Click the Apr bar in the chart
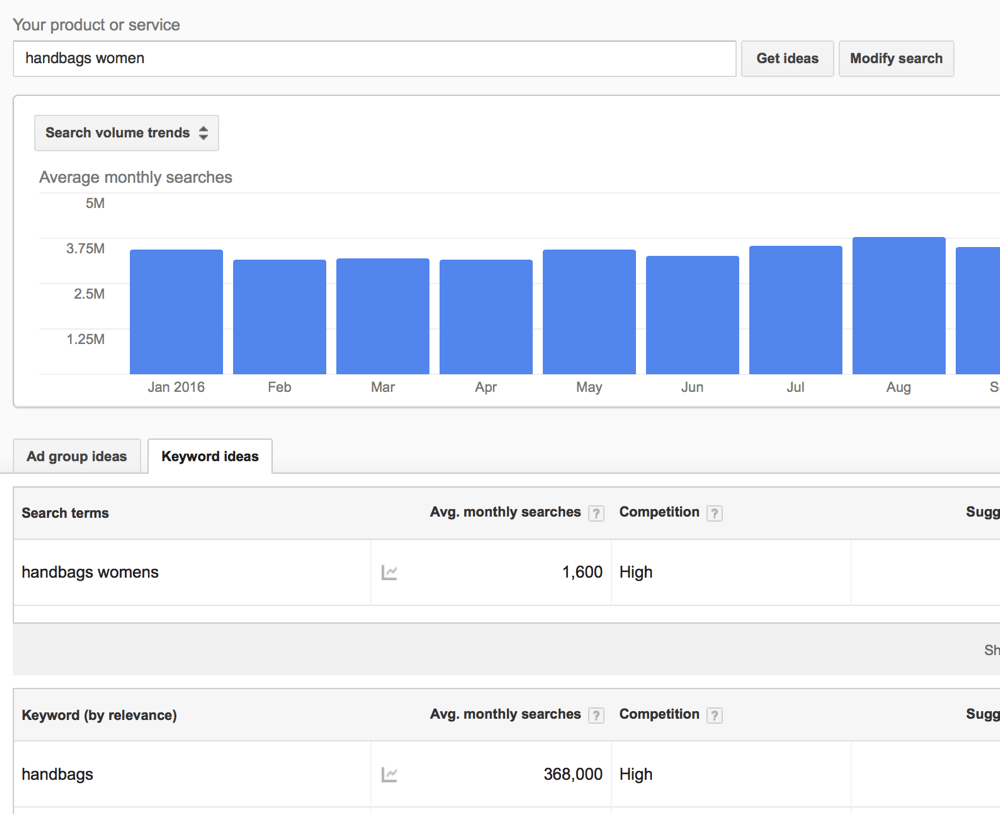Image resolution: width=1000 pixels, height=814 pixels. click(x=486, y=317)
